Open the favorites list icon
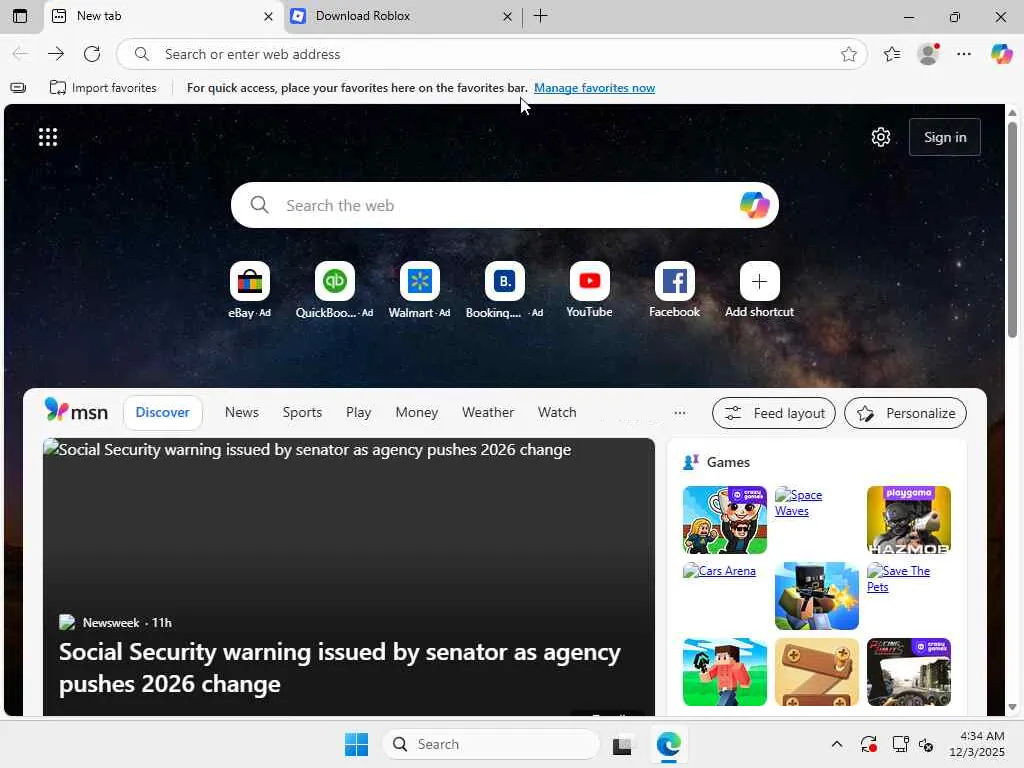The width and height of the screenshot is (1024, 768). [x=892, y=54]
